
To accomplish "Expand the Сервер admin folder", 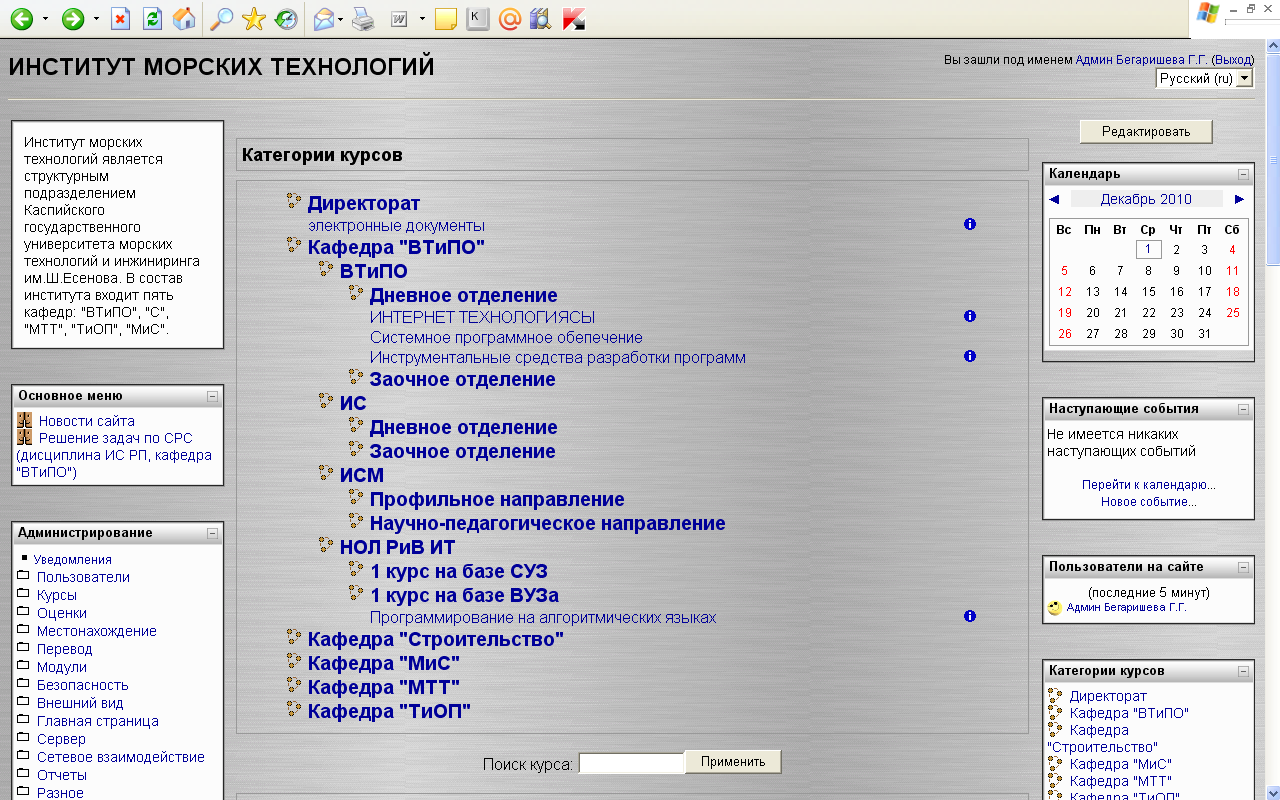I will [23, 738].
